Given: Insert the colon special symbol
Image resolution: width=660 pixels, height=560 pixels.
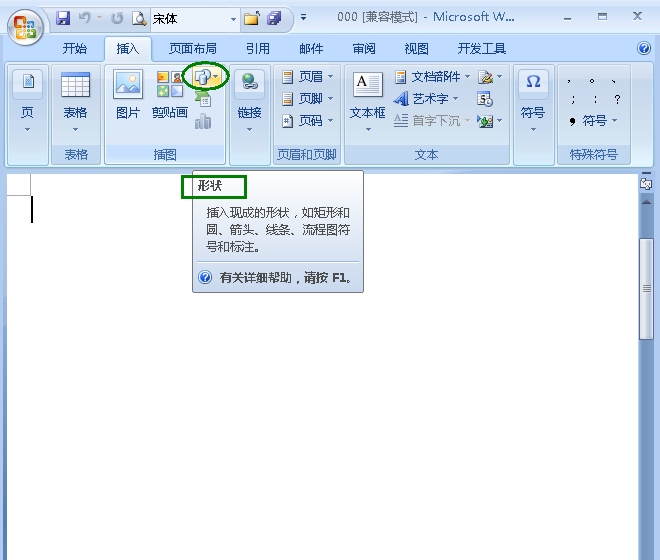Looking at the screenshot, I should pos(595,99).
